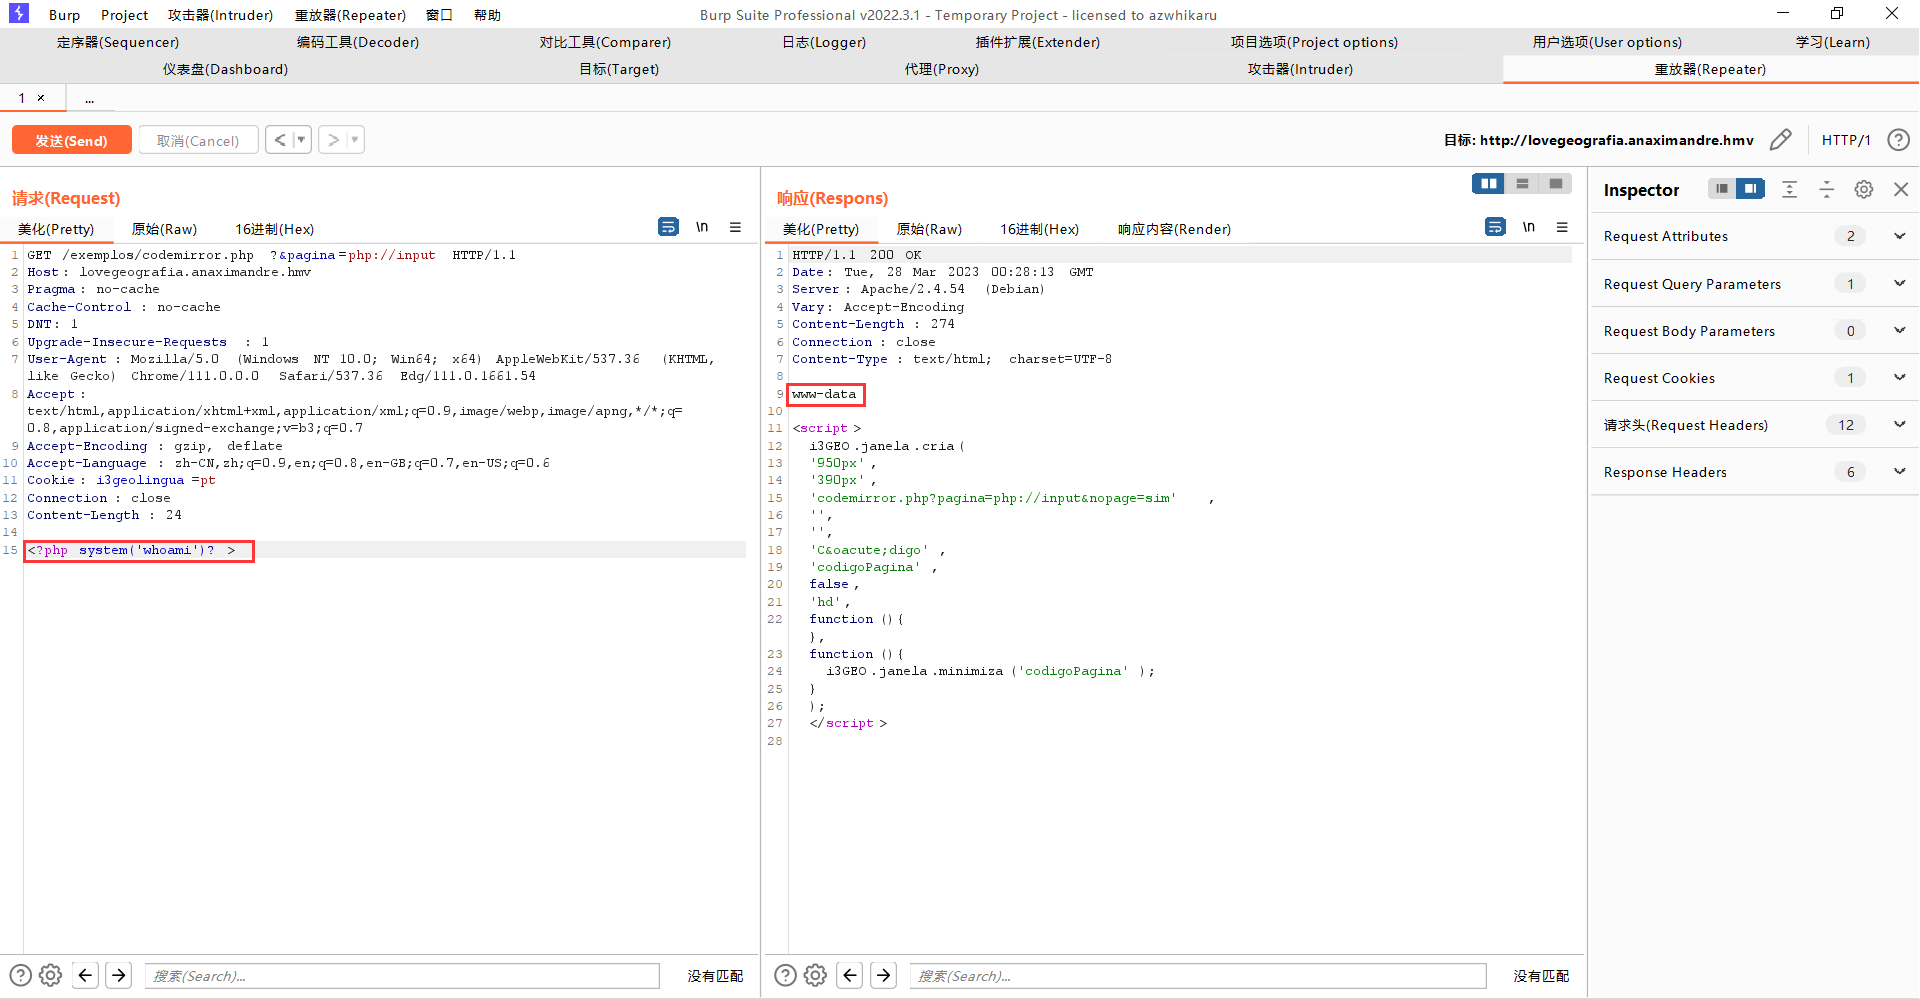Screen dimensions: 1920x999
Task: Go to previous response search match
Action: [851, 975]
